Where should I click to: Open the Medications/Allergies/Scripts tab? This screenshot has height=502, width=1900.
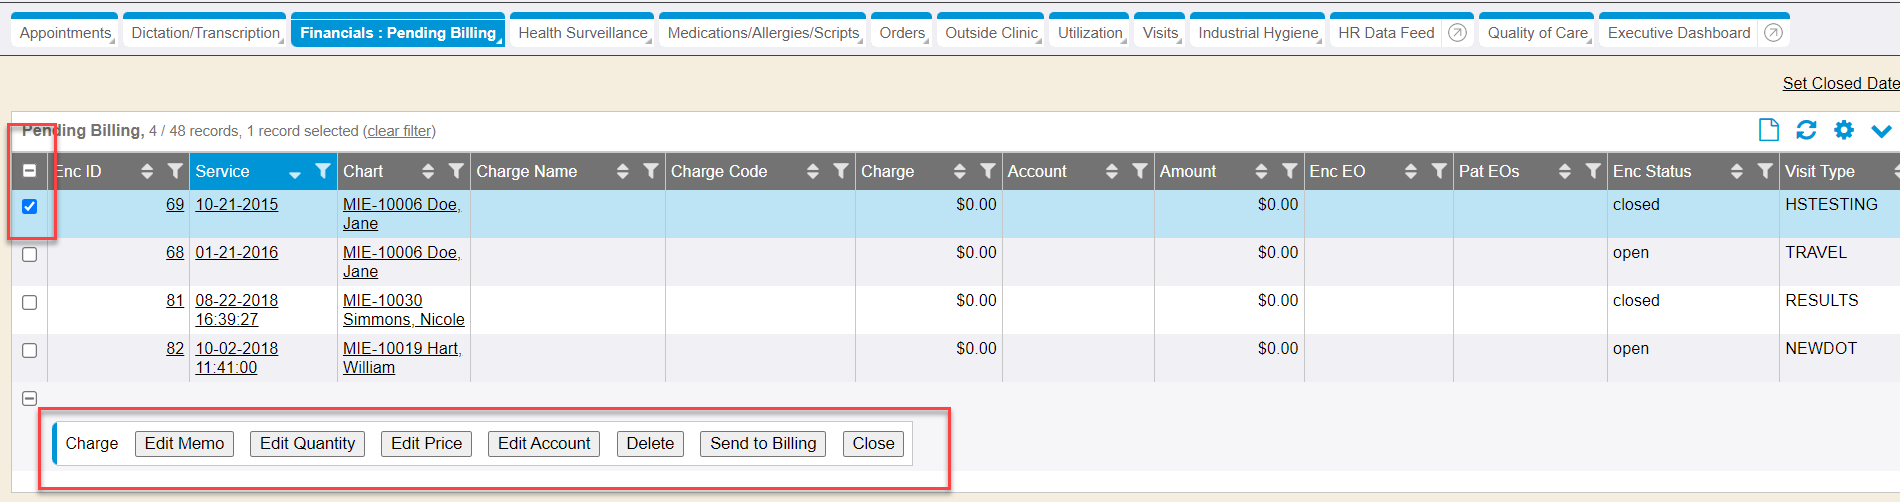point(763,33)
